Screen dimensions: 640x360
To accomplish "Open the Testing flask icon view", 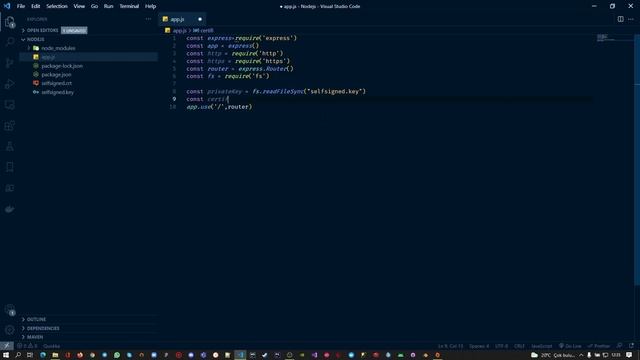I will point(9,146).
